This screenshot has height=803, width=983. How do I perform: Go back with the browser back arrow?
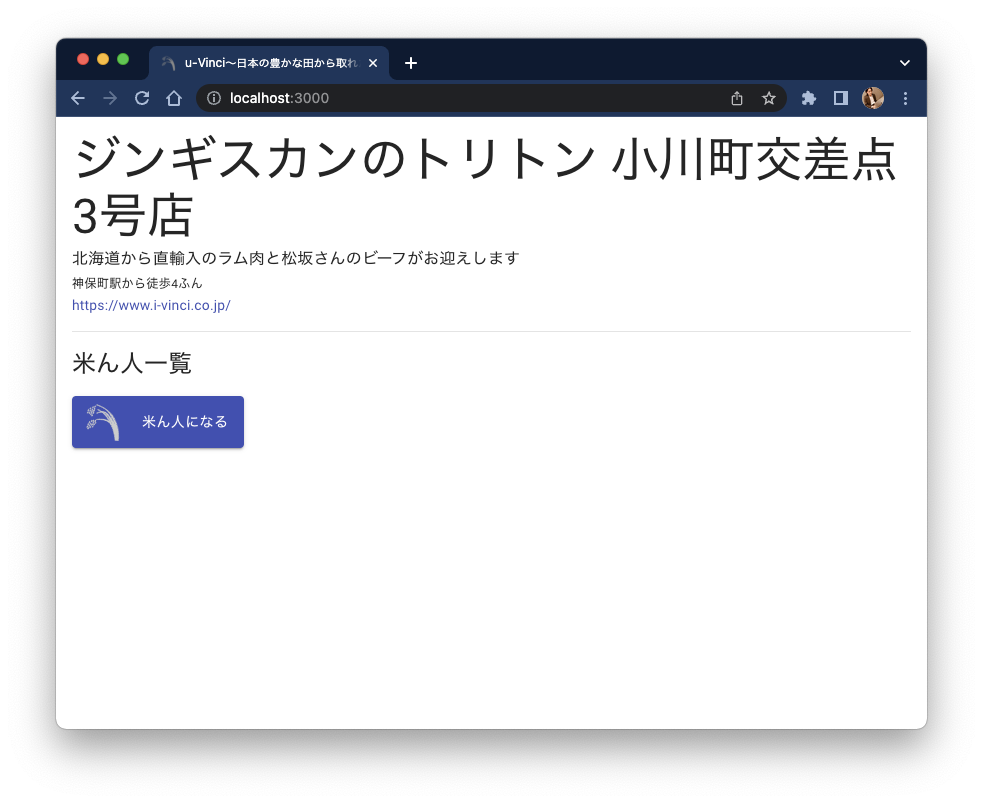[x=78, y=98]
